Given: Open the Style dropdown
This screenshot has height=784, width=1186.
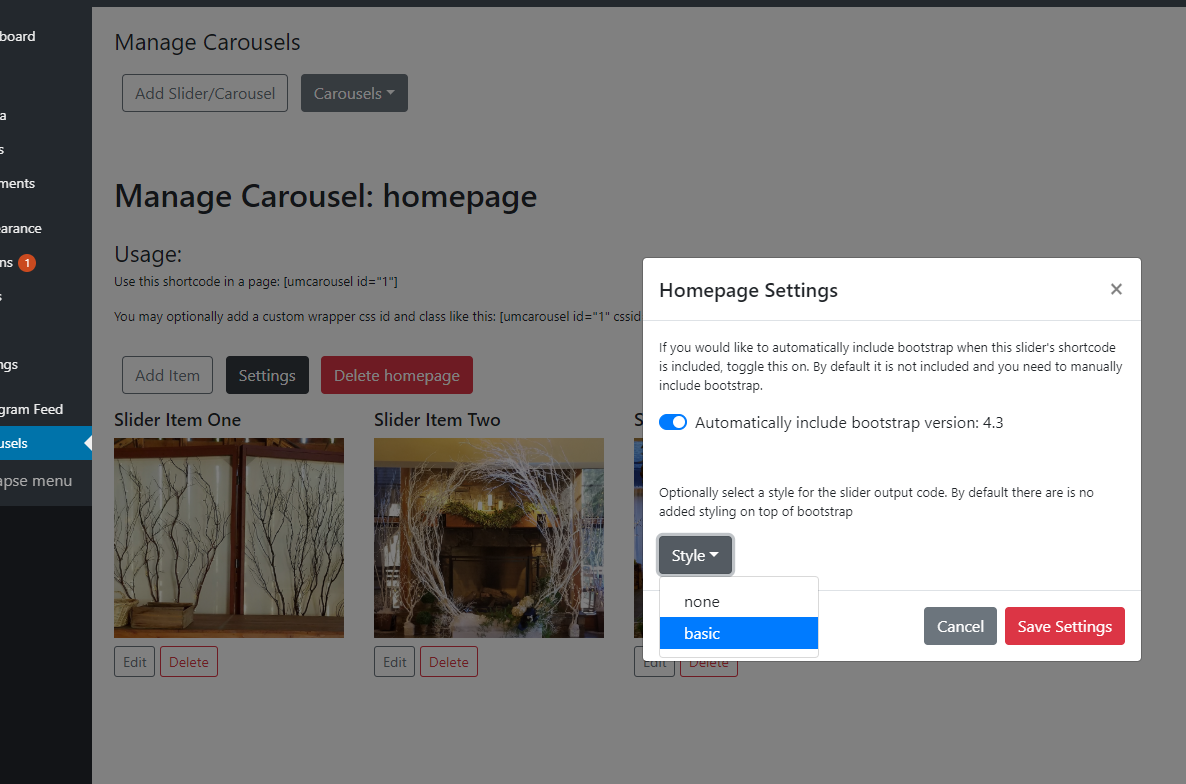Looking at the screenshot, I should click(695, 555).
